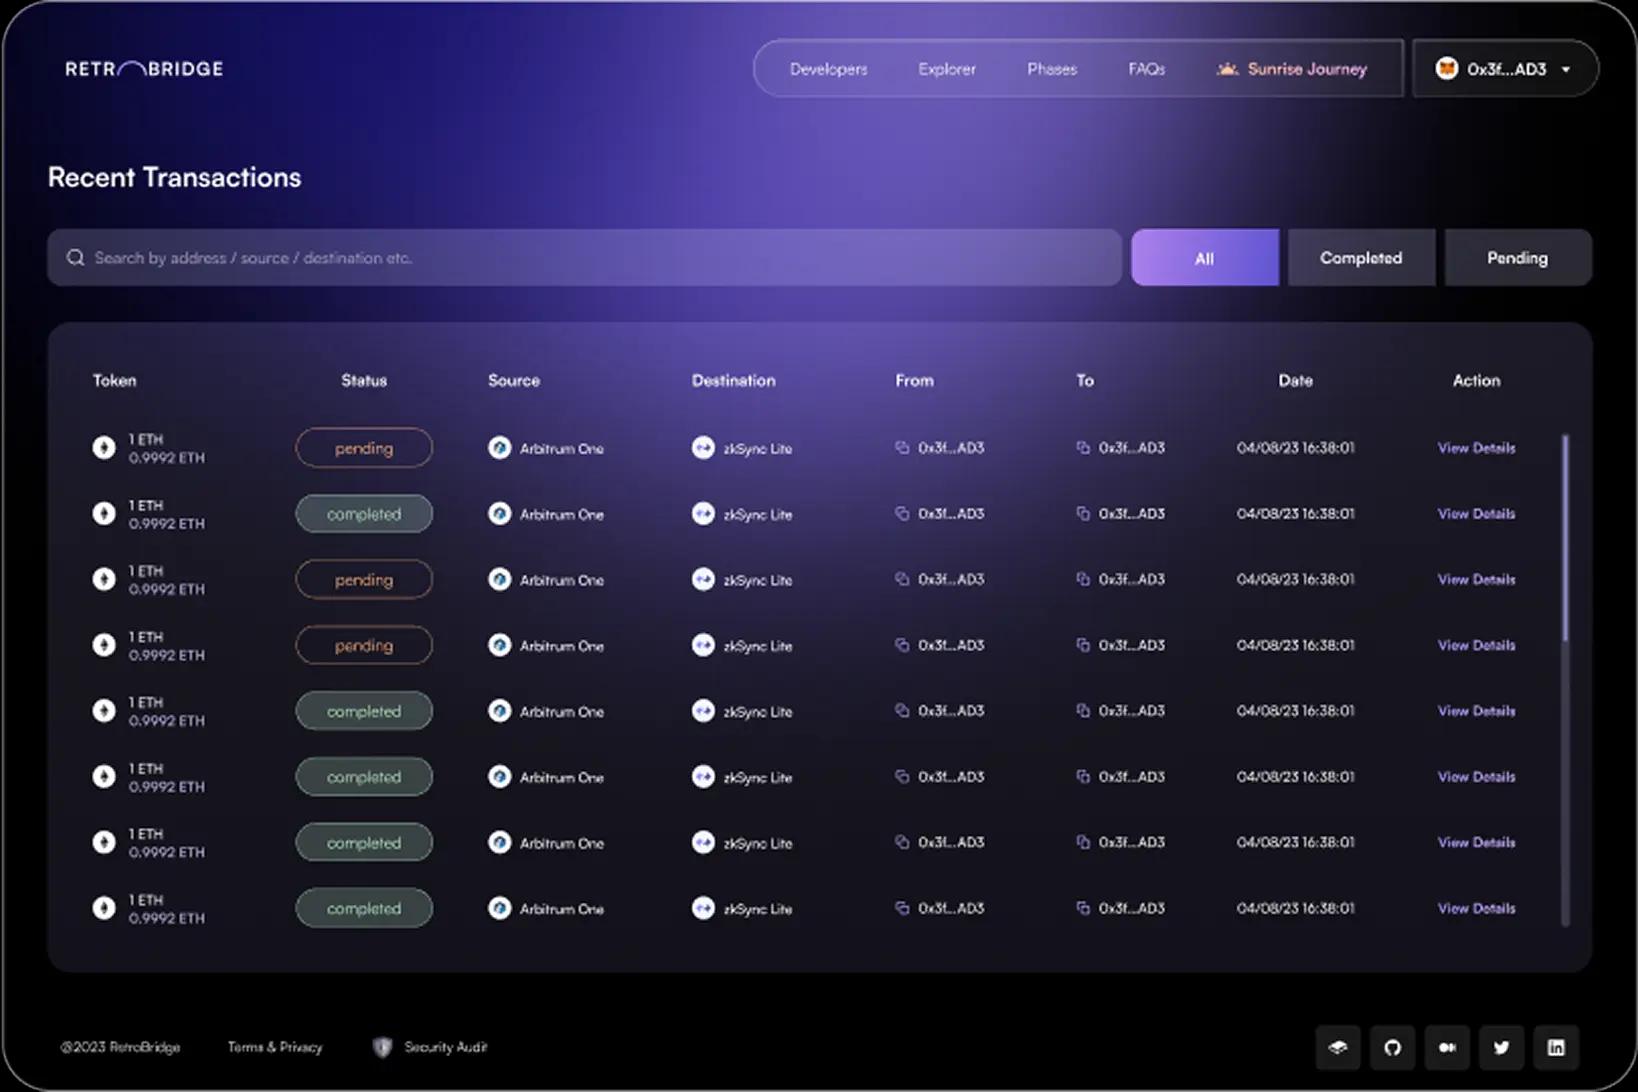Screen dimensions: 1638x1092
Task: Click the RetroBridge logo
Action: [x=144, y=69]
